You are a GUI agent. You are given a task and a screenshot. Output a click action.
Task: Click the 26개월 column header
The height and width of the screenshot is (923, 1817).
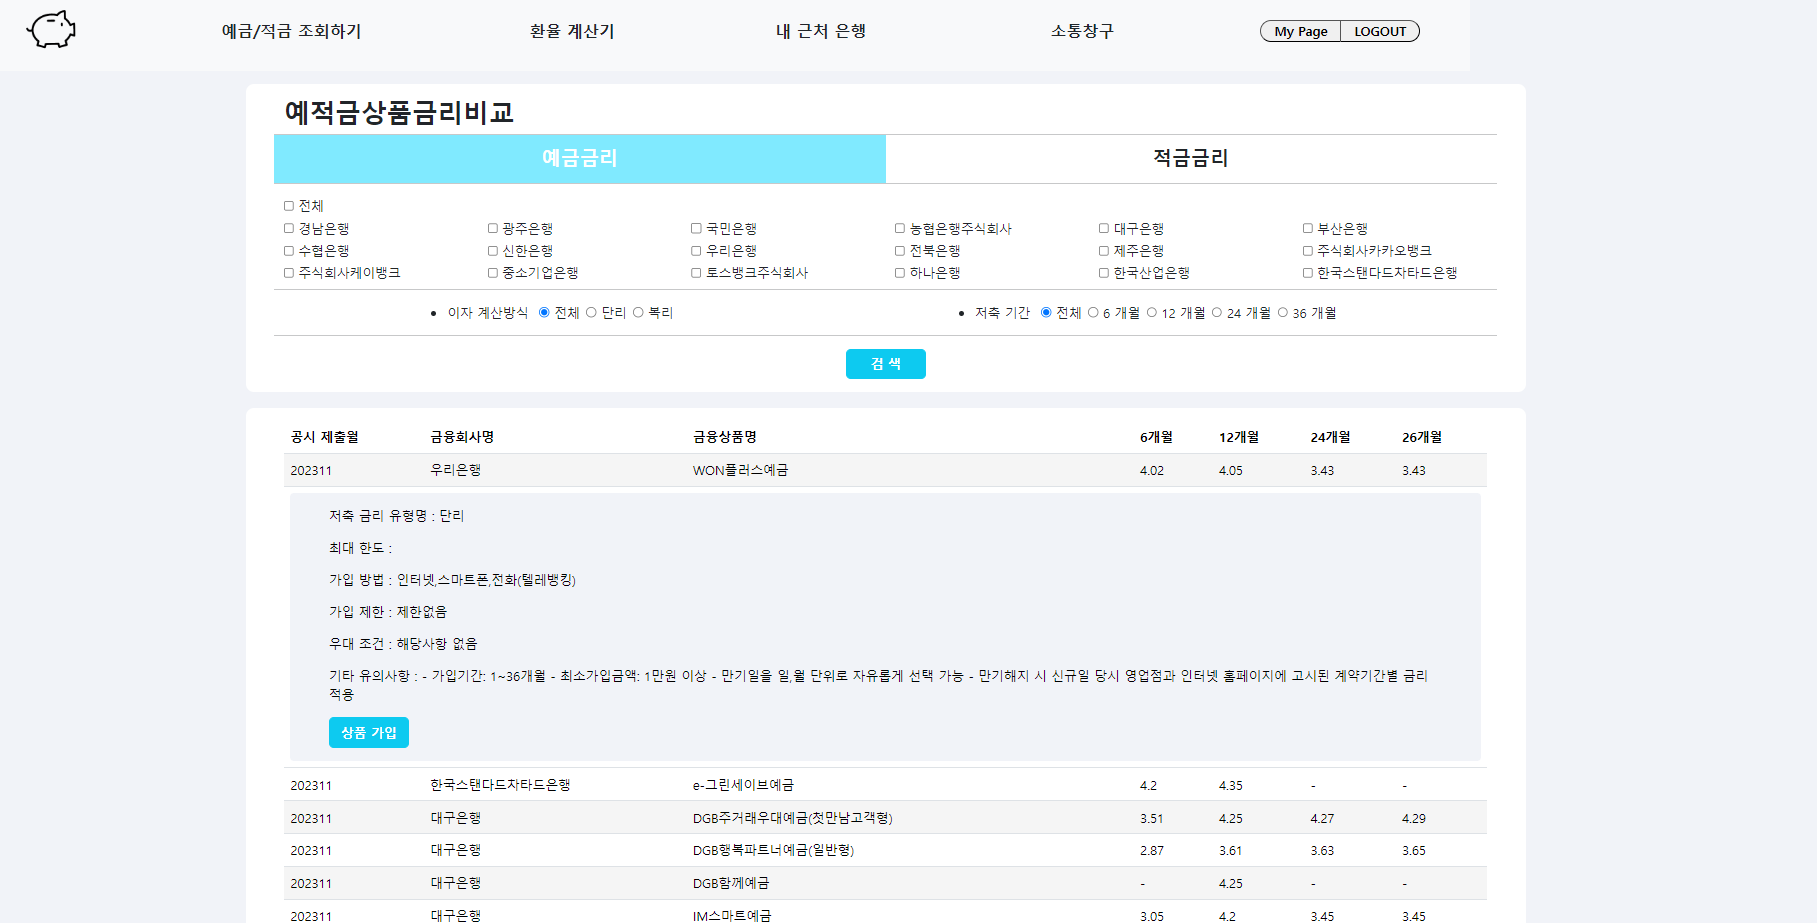[1422, 437]
